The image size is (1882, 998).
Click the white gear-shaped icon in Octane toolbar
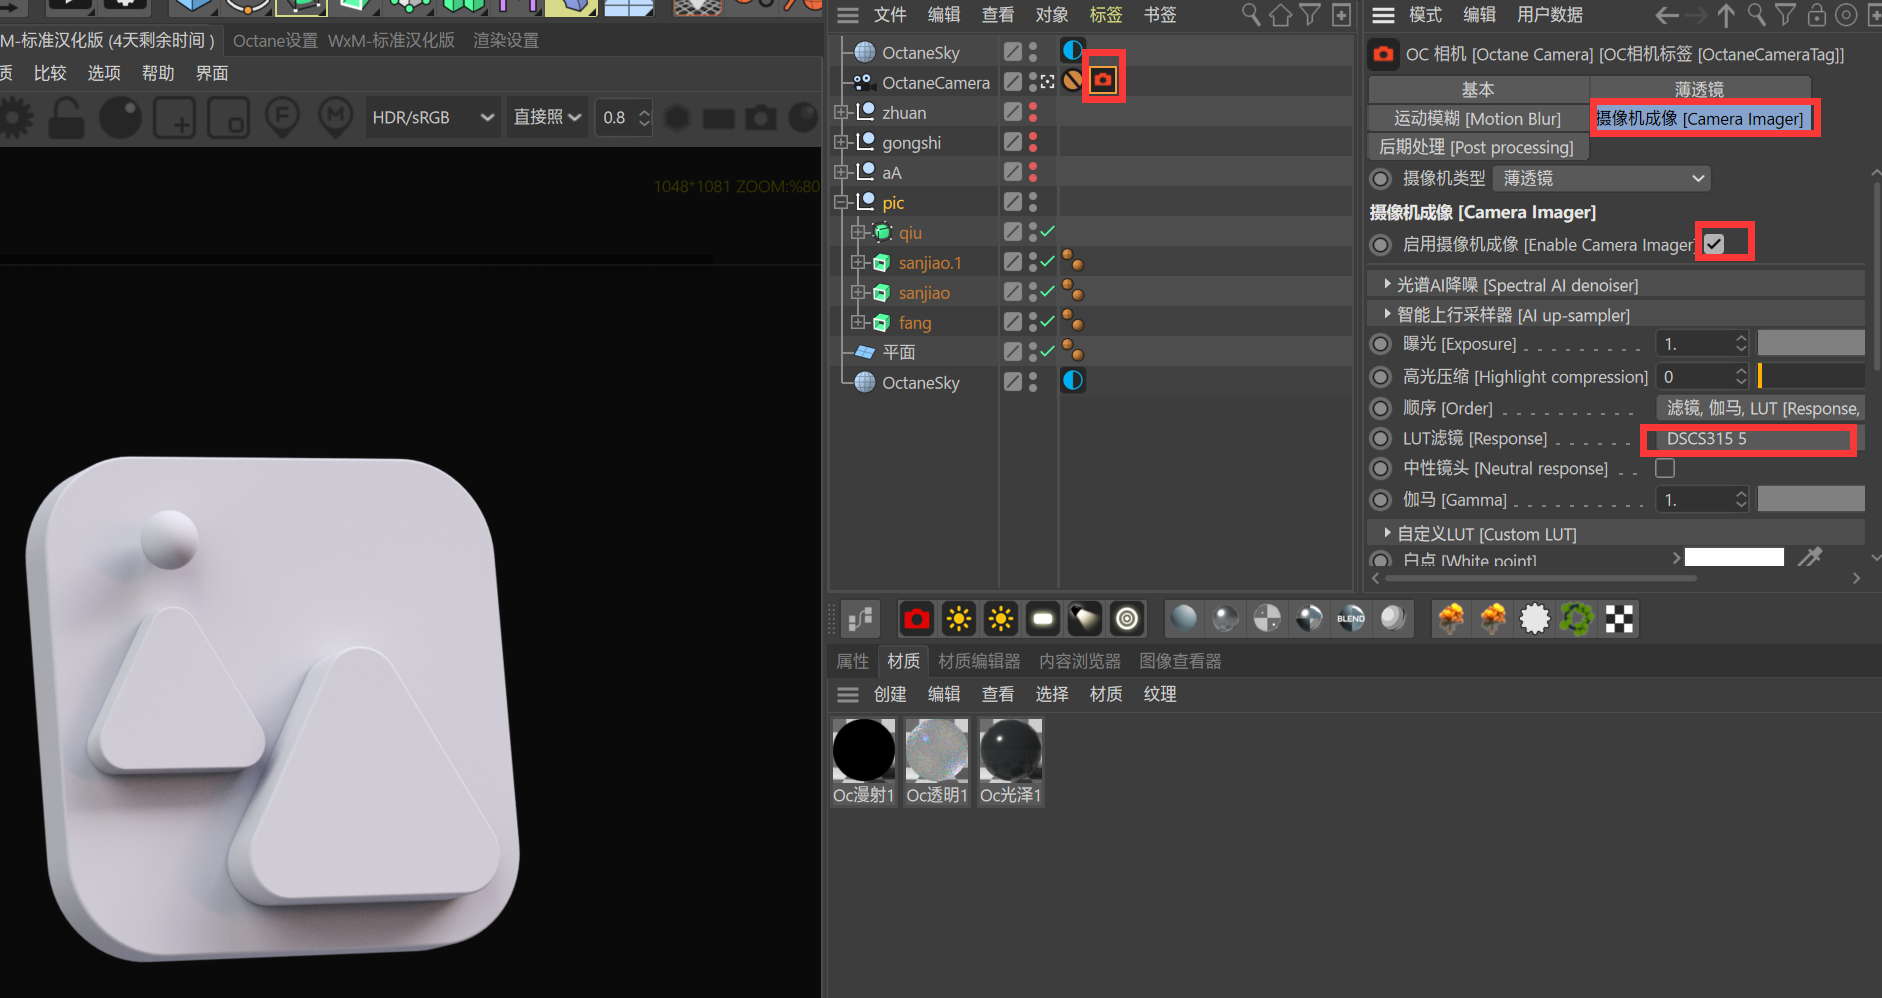pyautogui.click(x=1534, y=619)
